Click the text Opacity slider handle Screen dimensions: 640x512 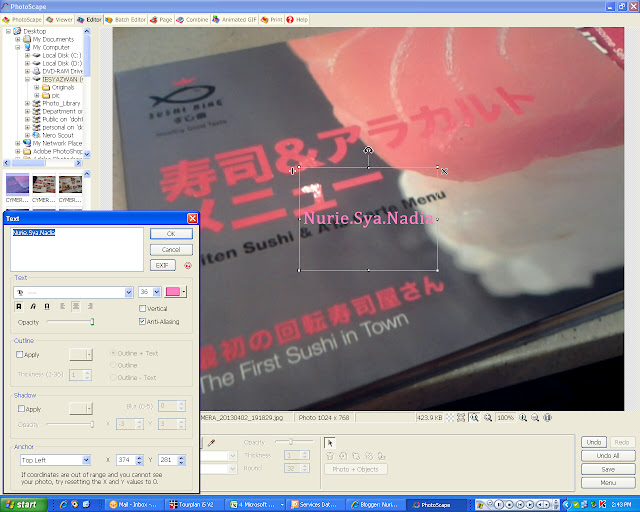point(92,322)
